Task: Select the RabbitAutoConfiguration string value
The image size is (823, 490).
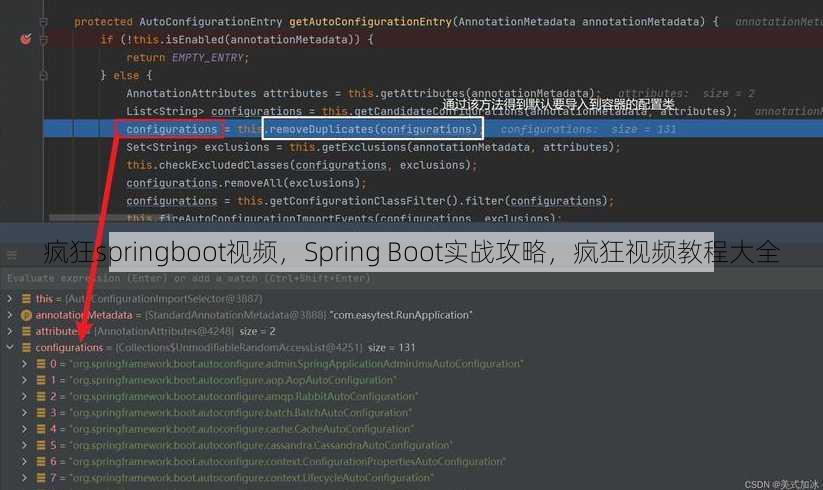Action: pyautogui.click(x=244, y=396)
